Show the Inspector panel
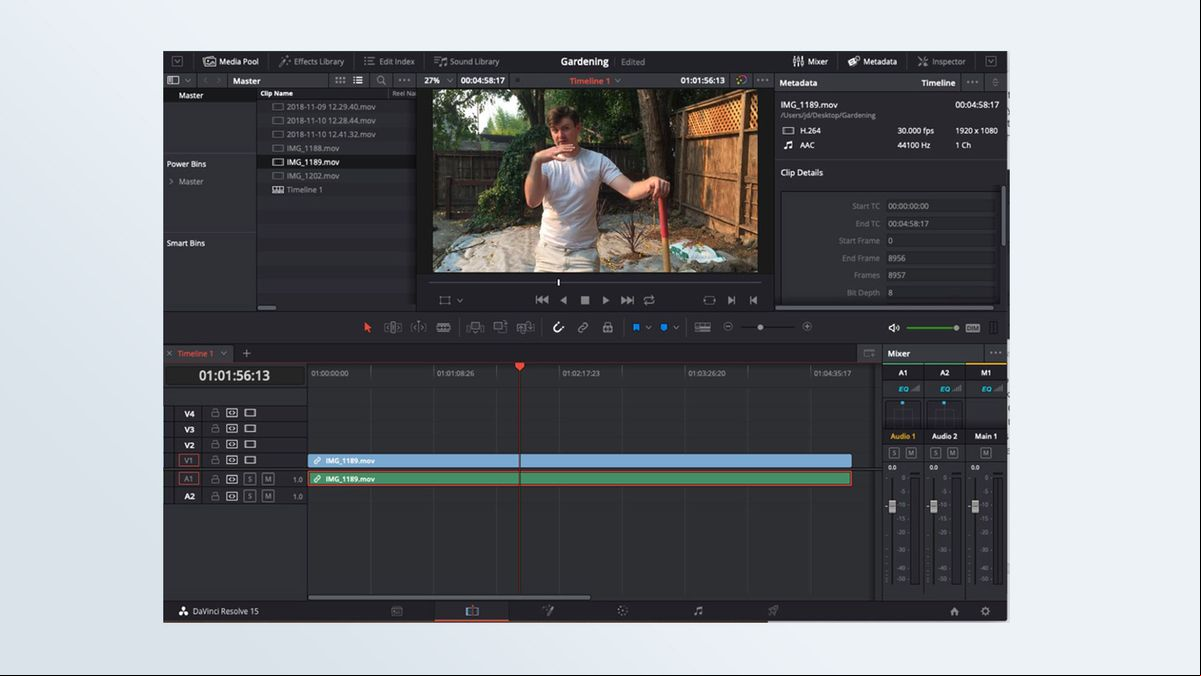 [x=941, y=61]
